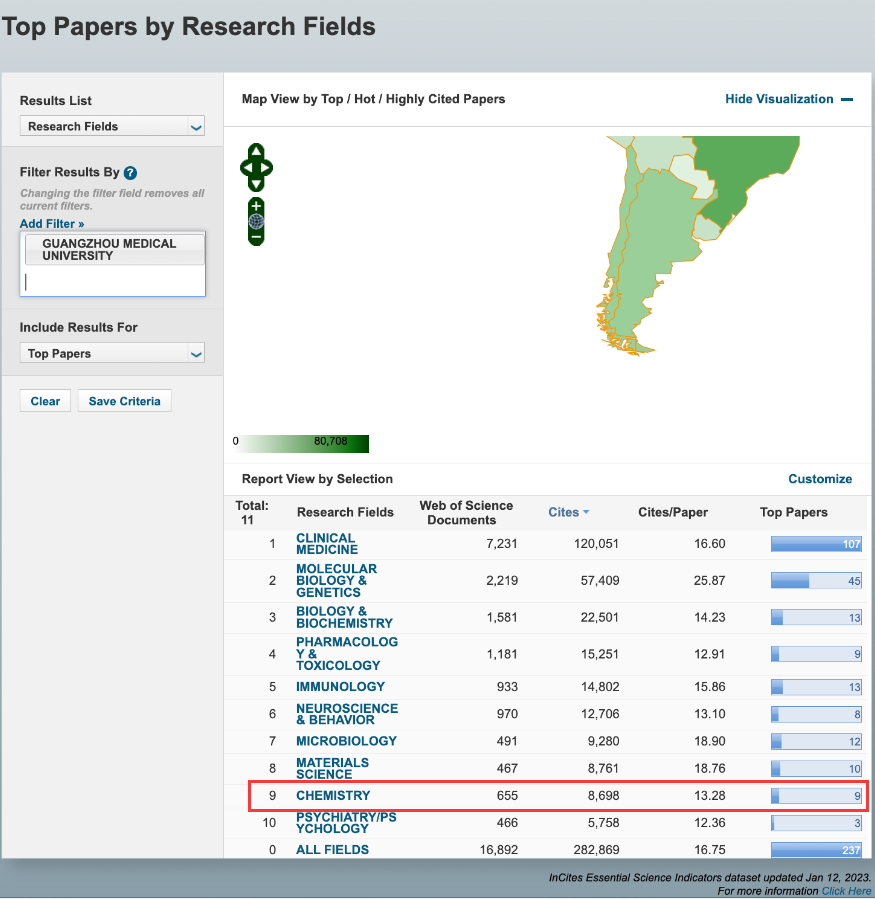Open the CLINICAL MEDICINE field link
875x899 pixels.
point(326,544)
